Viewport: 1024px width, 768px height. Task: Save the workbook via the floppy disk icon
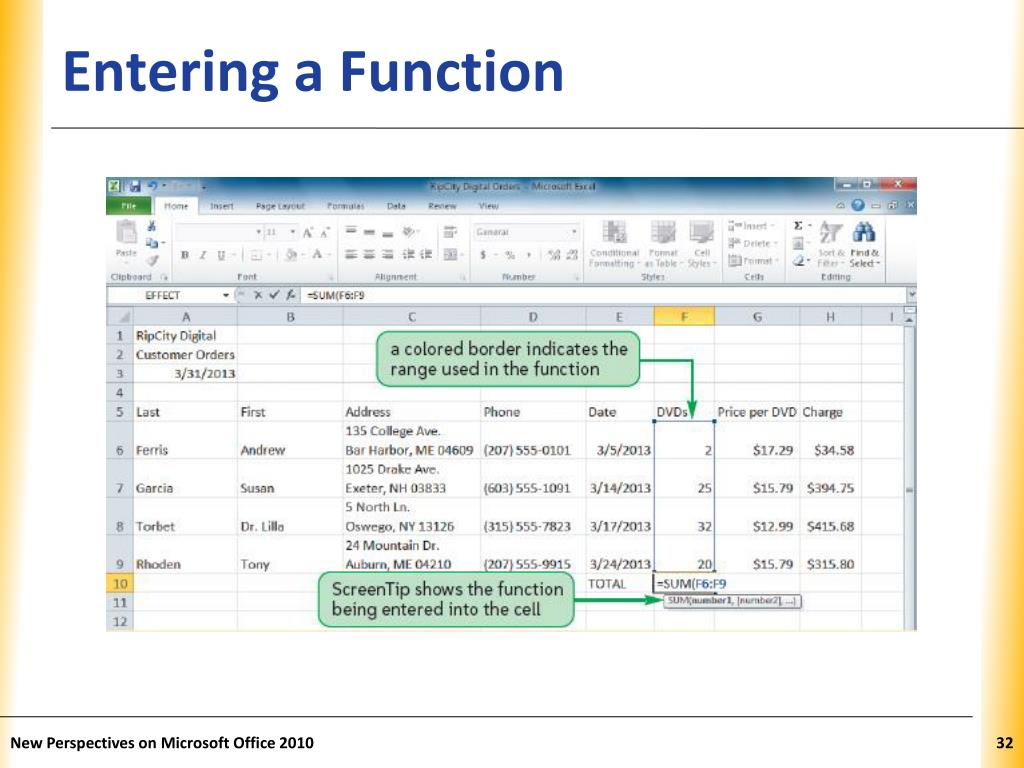coord(135,186)
